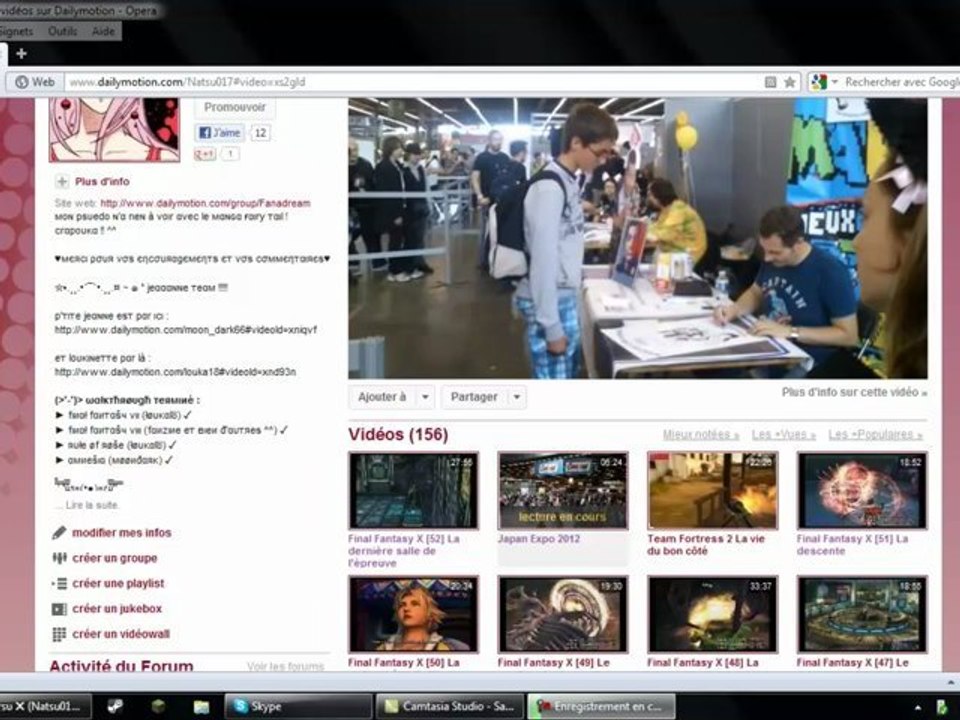
Task: Click the Japan Expo 2012 title link
Action: tap(539, 539)
